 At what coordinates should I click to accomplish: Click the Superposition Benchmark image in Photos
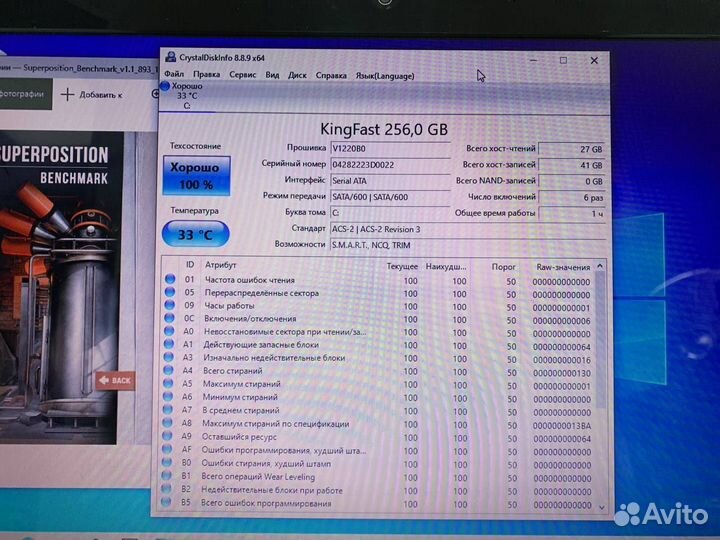click(60, 288)
